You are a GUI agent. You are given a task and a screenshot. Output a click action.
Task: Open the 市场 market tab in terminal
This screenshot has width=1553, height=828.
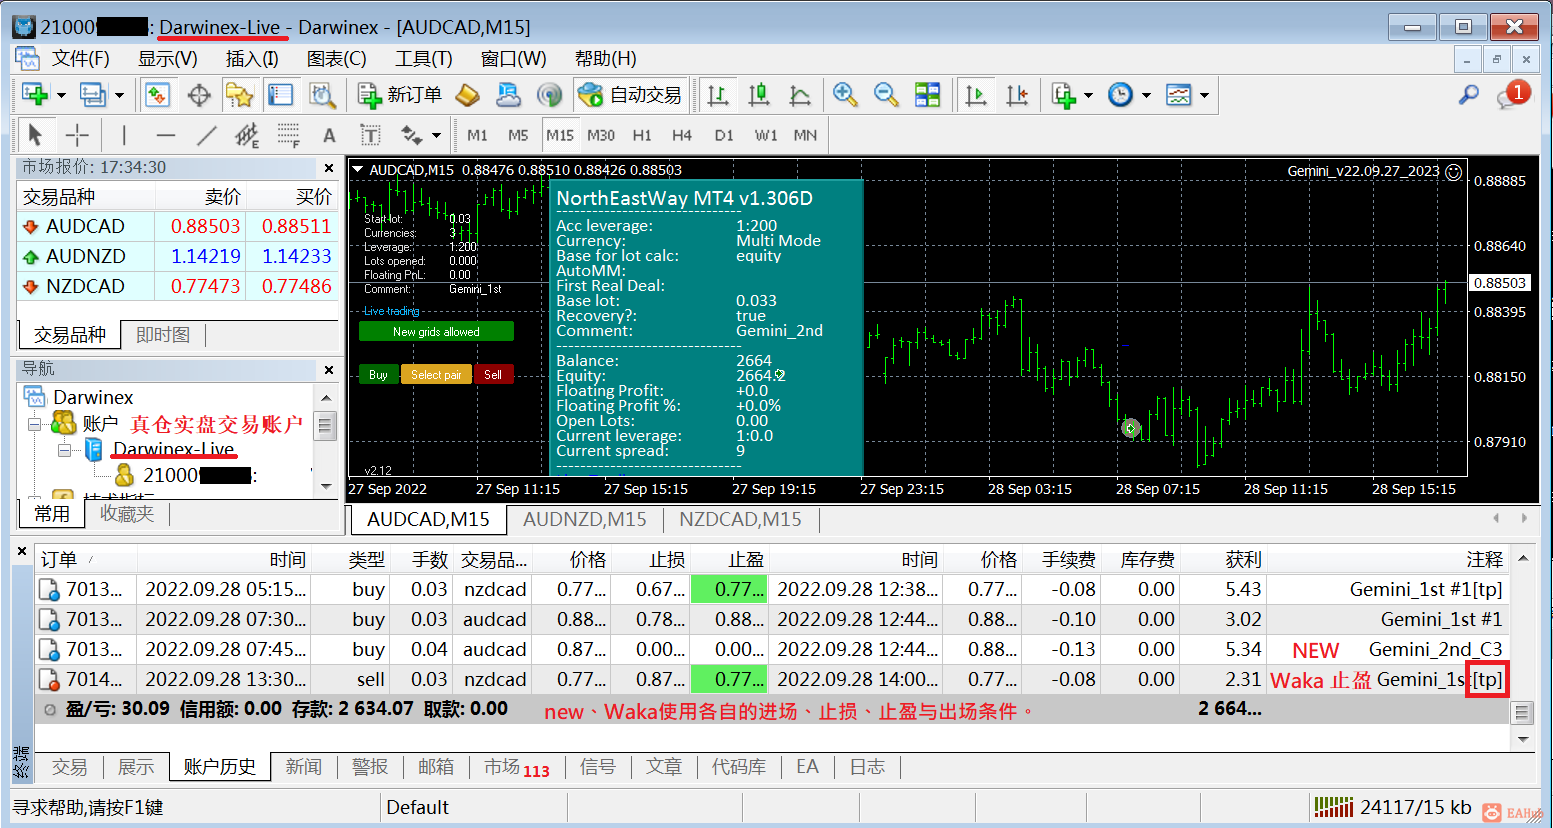click(x=516, y=767)
